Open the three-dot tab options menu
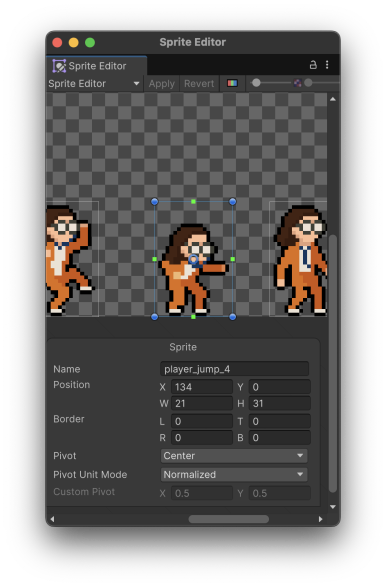This screenshot has width=386, height=587. 327,65
